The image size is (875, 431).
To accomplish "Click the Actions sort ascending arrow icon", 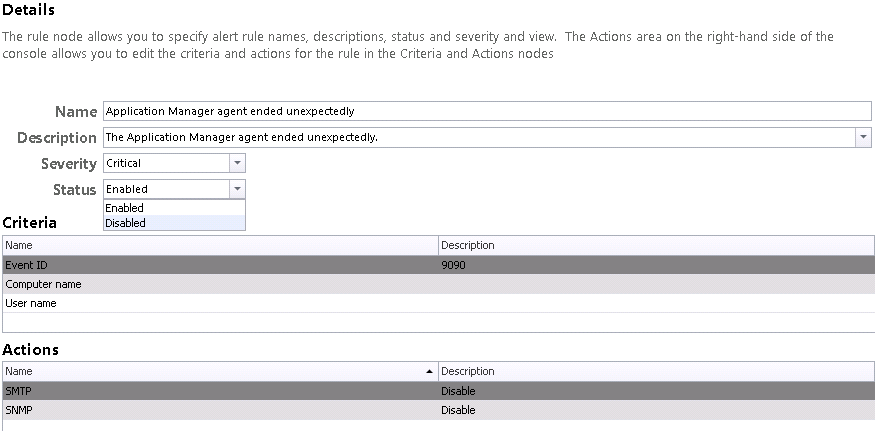I will (429, 371).
